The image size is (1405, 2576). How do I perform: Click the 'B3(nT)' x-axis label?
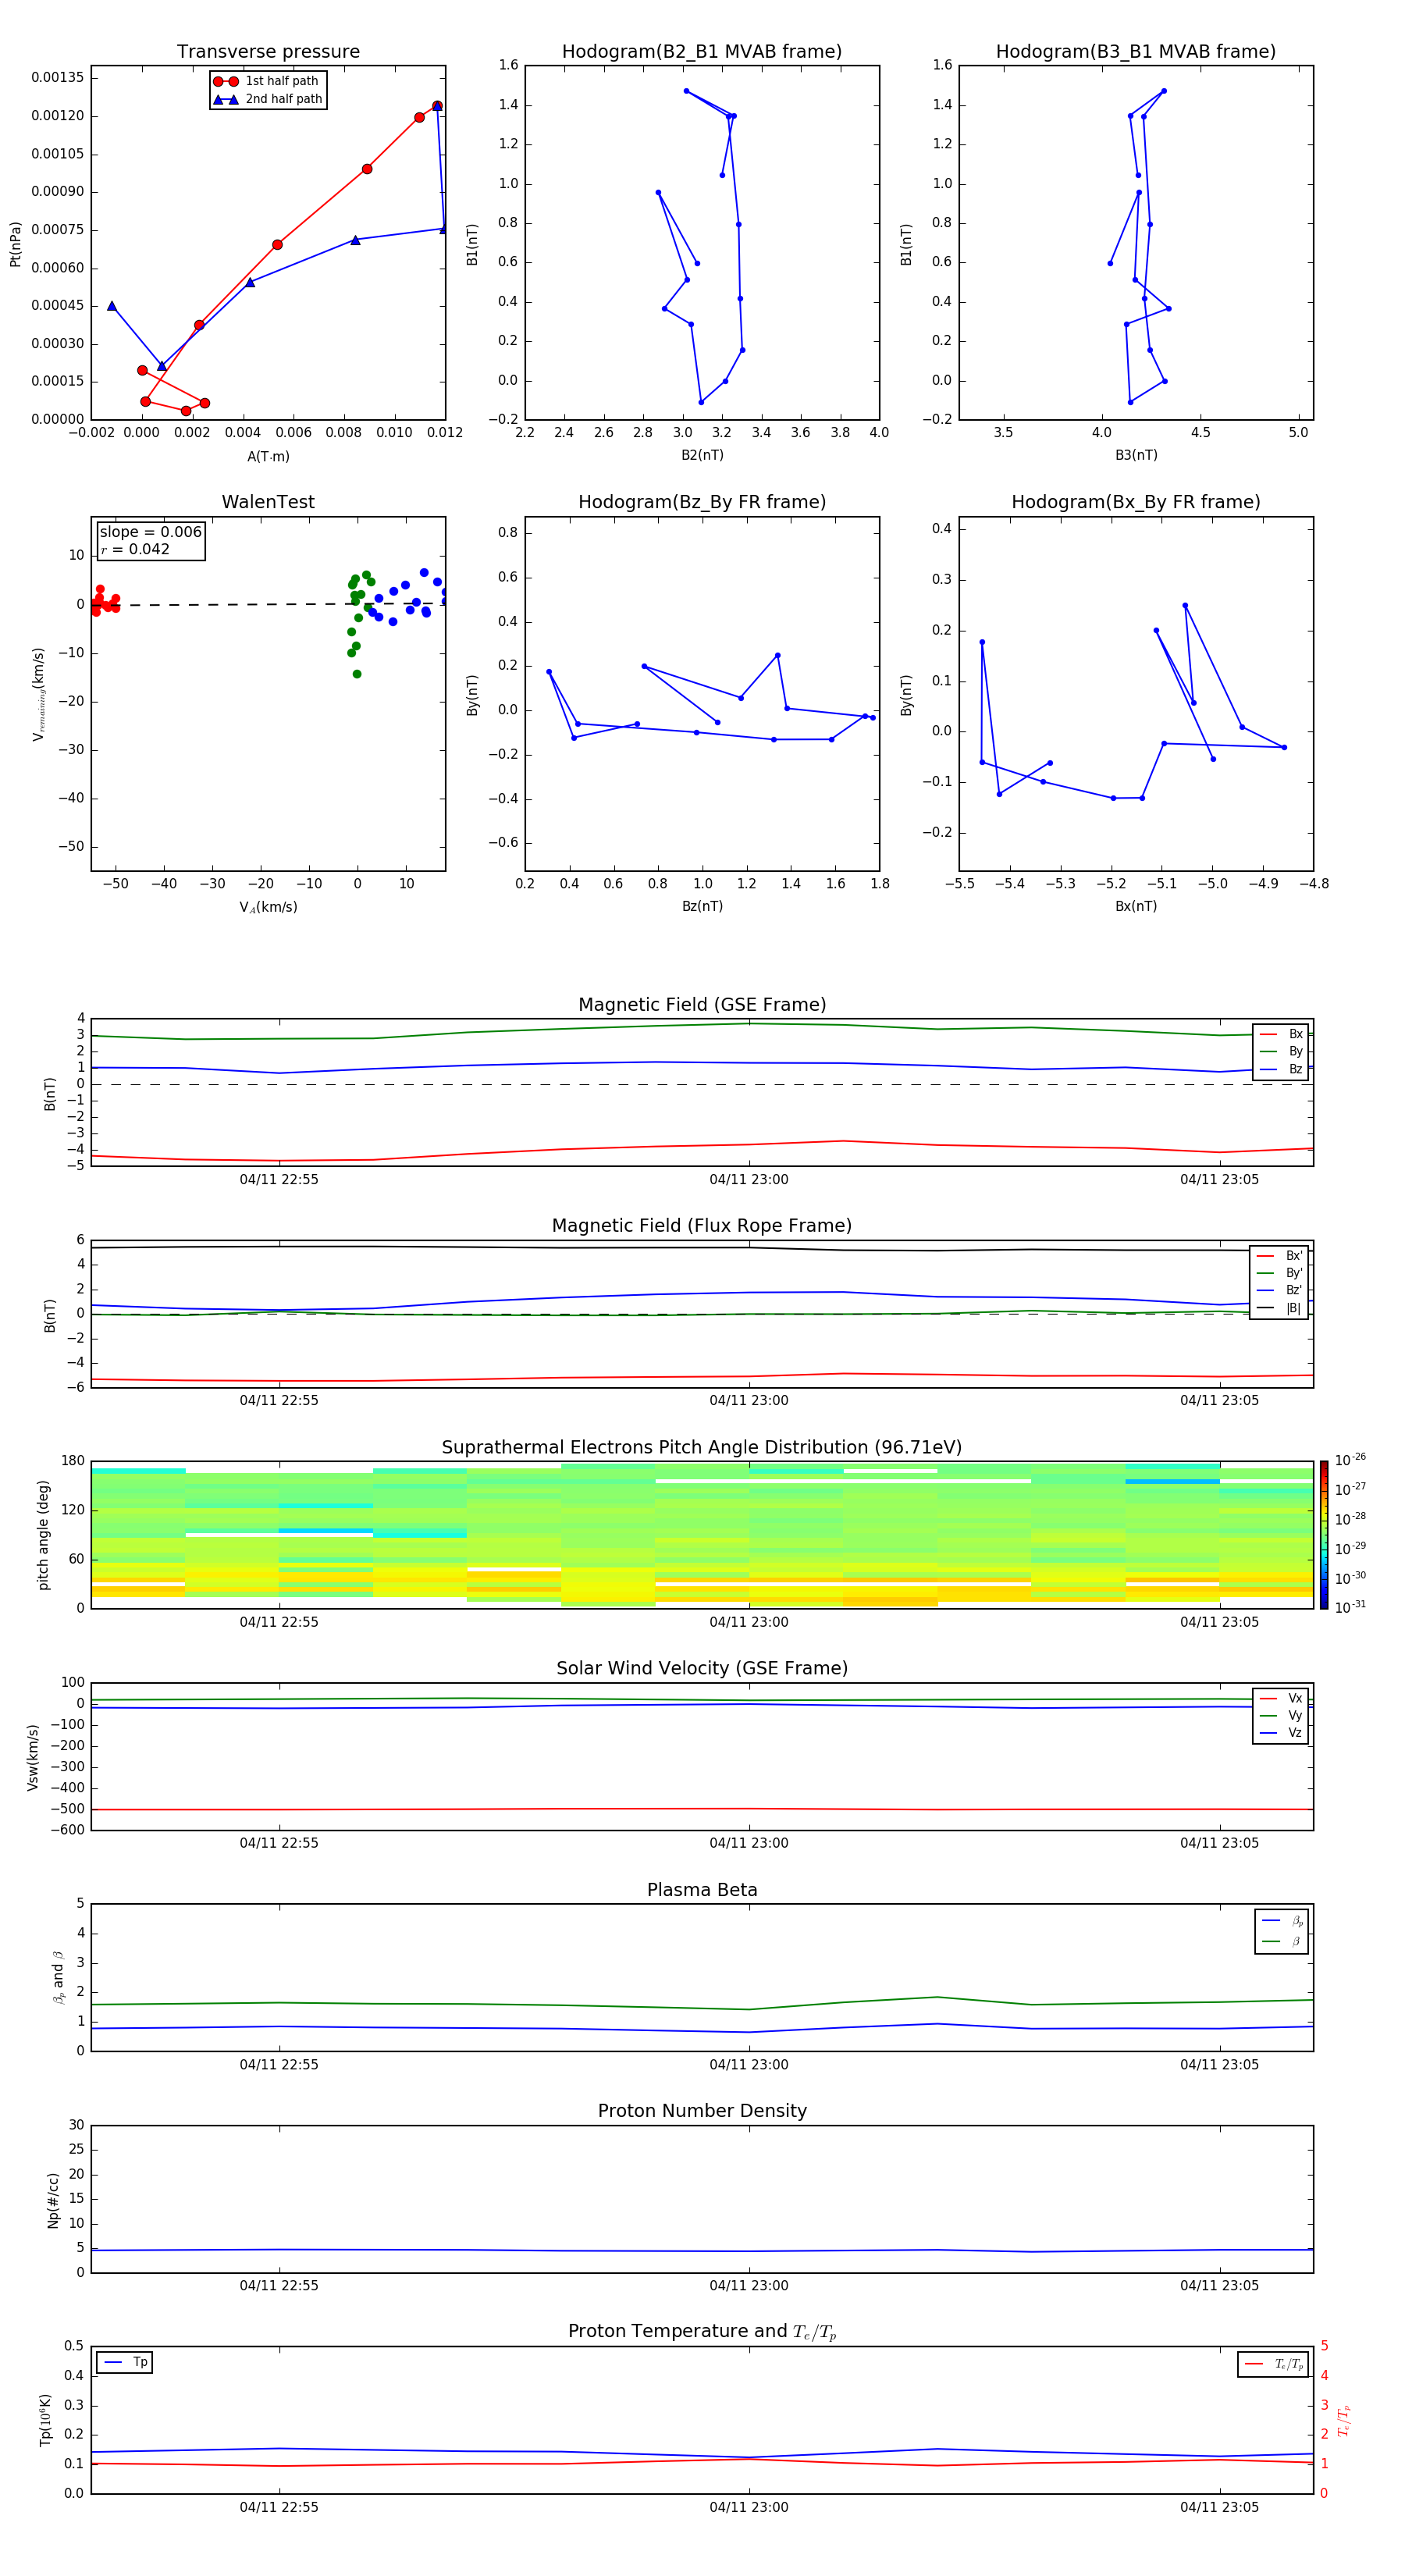[x=1136, y=455]
